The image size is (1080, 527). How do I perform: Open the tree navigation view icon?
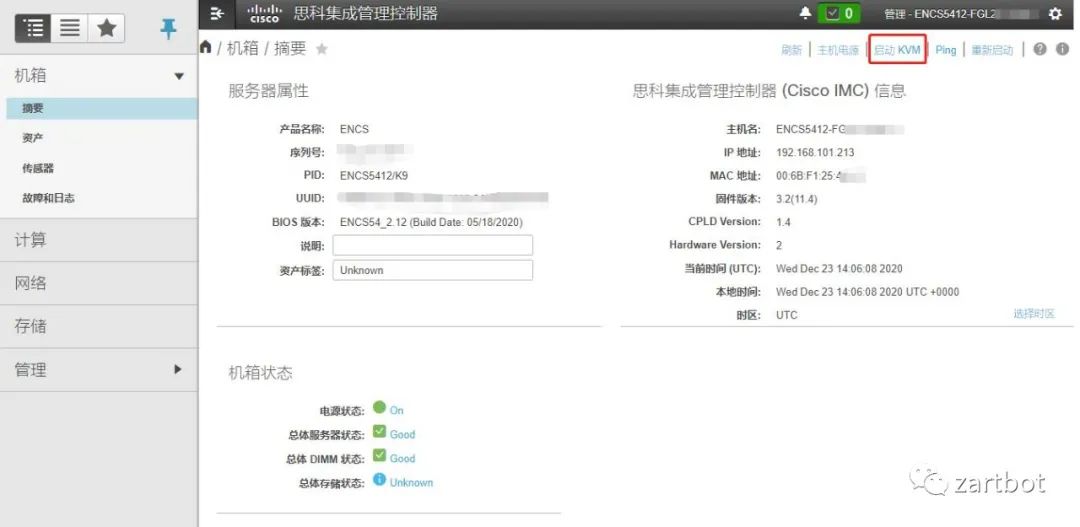click(x=33, y=28)
